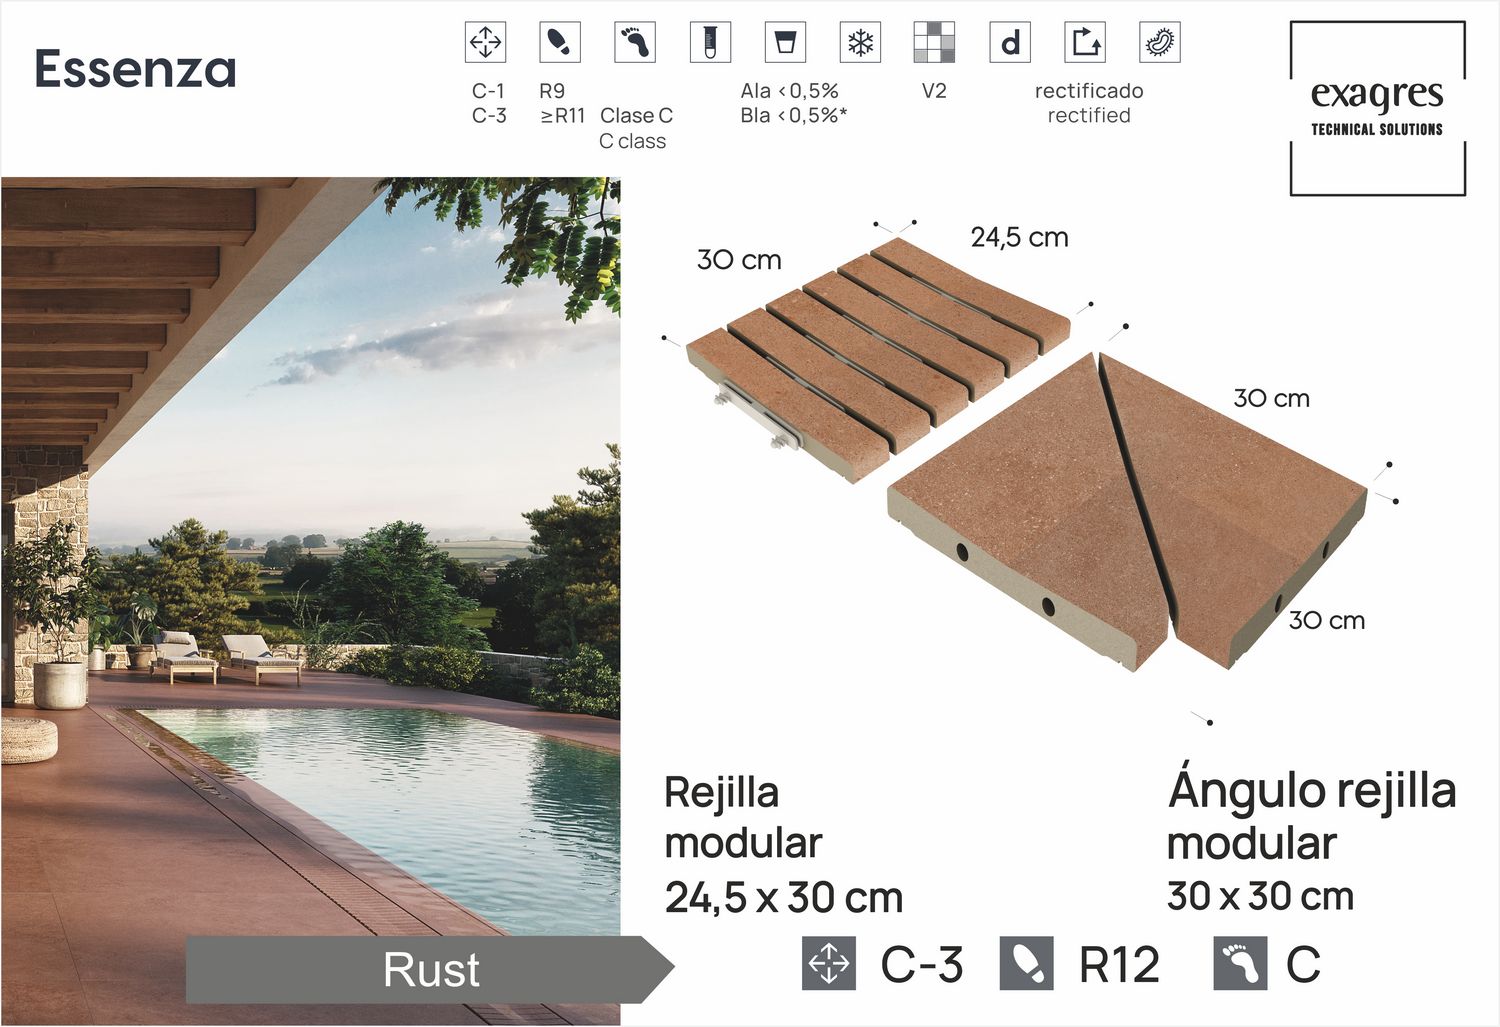Click the 'Rejilla modular' product name
The image size is (1500, 1027).
[743, 818]
